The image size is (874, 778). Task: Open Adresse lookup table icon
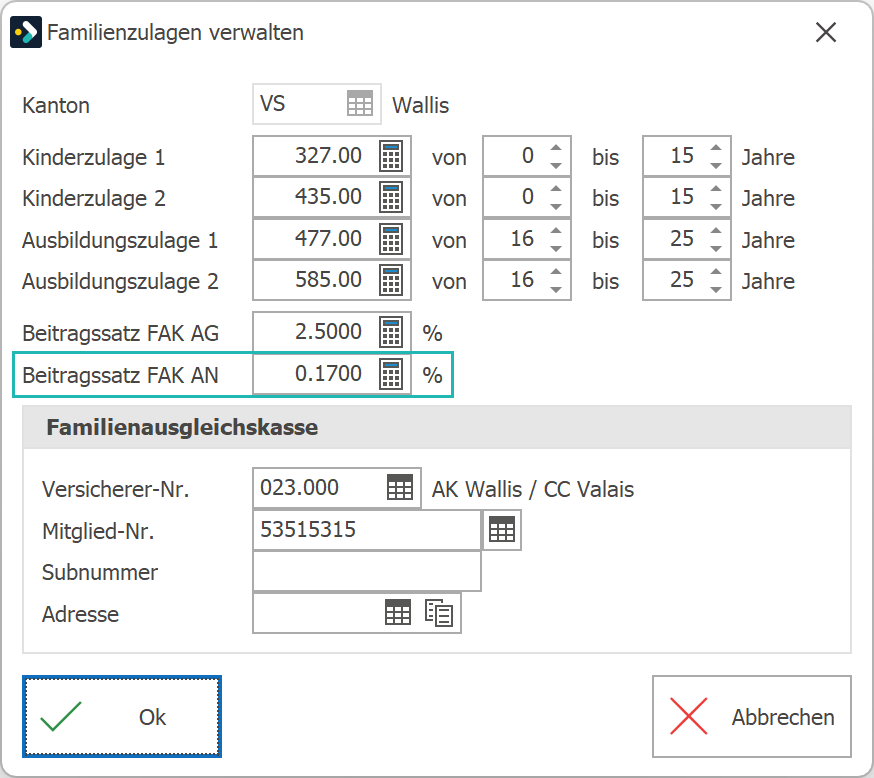click(398, 613)
